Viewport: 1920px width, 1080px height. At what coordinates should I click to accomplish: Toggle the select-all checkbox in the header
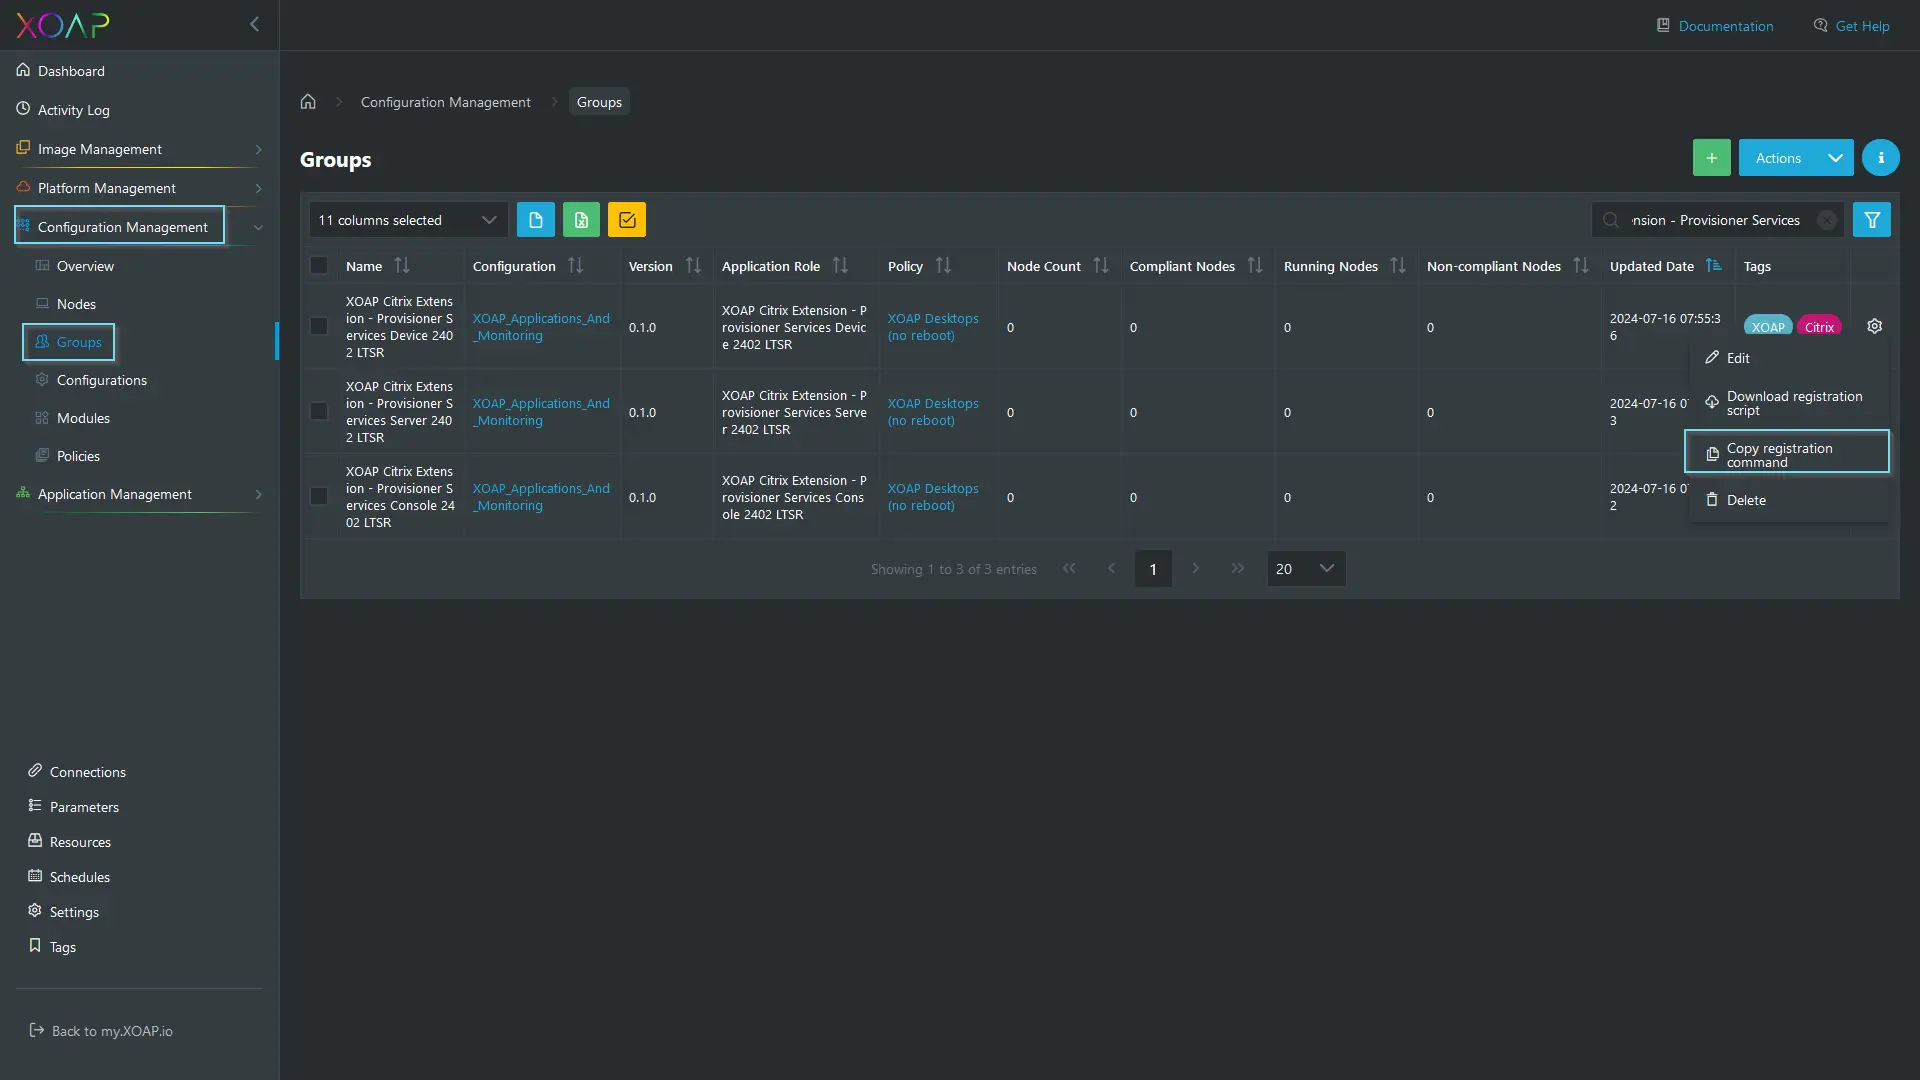pyautogui.click(x=319, y=265)
